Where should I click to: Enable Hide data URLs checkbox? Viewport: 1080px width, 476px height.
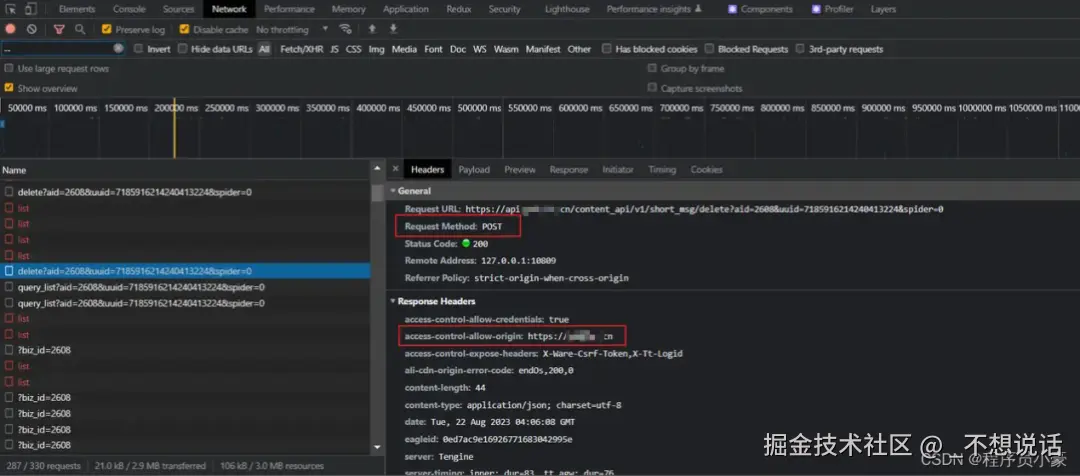pos(183,49)
